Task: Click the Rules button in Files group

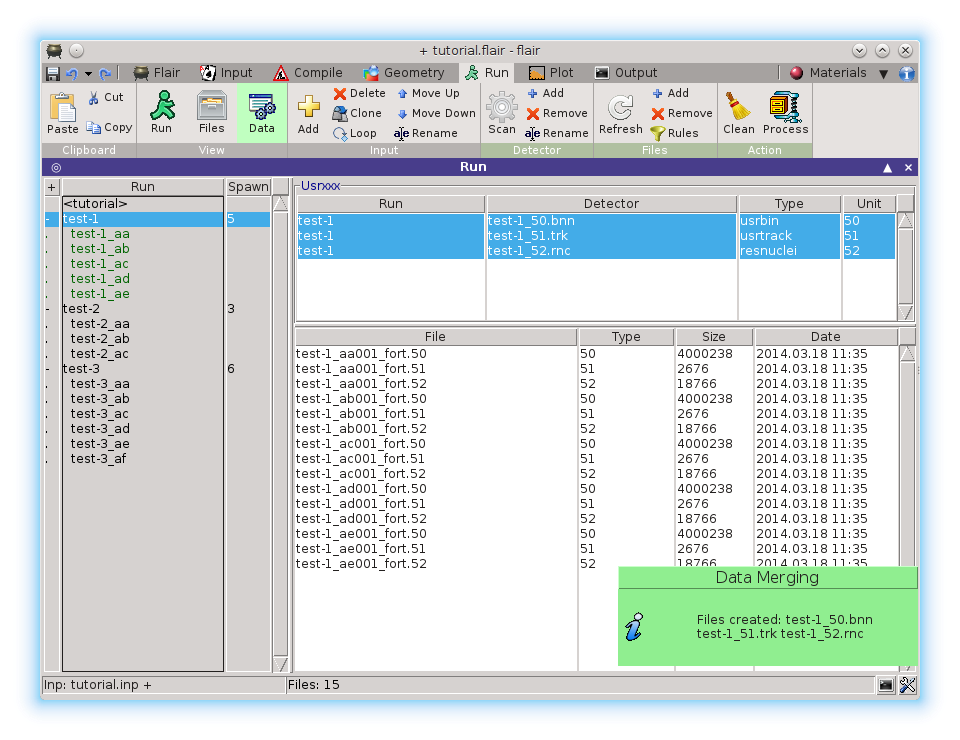Action: pyautogui.click(x=674, y=133)
